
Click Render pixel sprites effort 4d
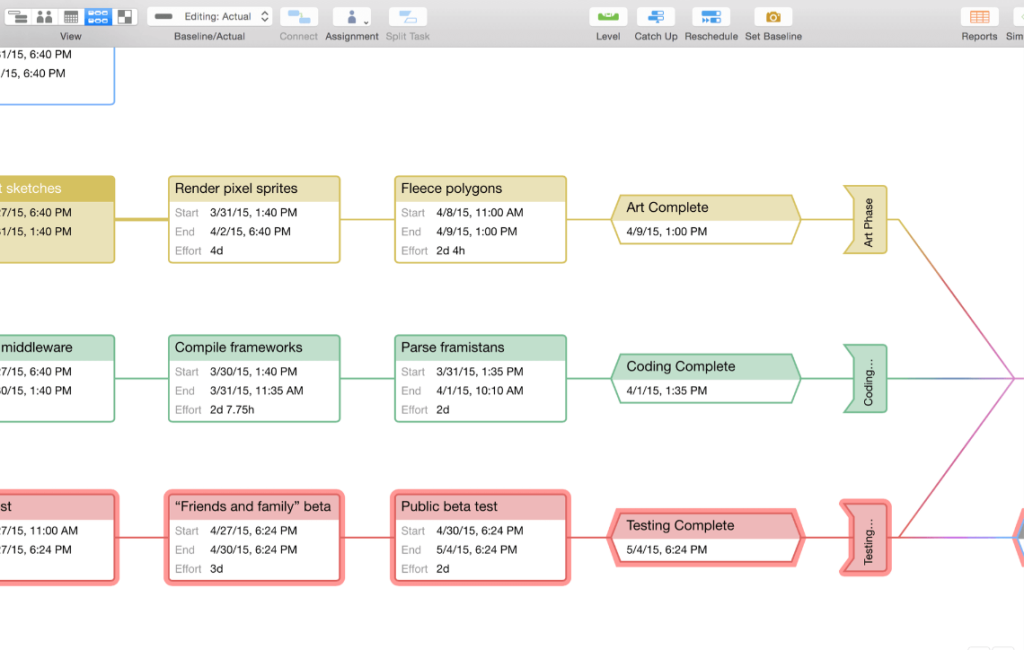pos(216,250)
